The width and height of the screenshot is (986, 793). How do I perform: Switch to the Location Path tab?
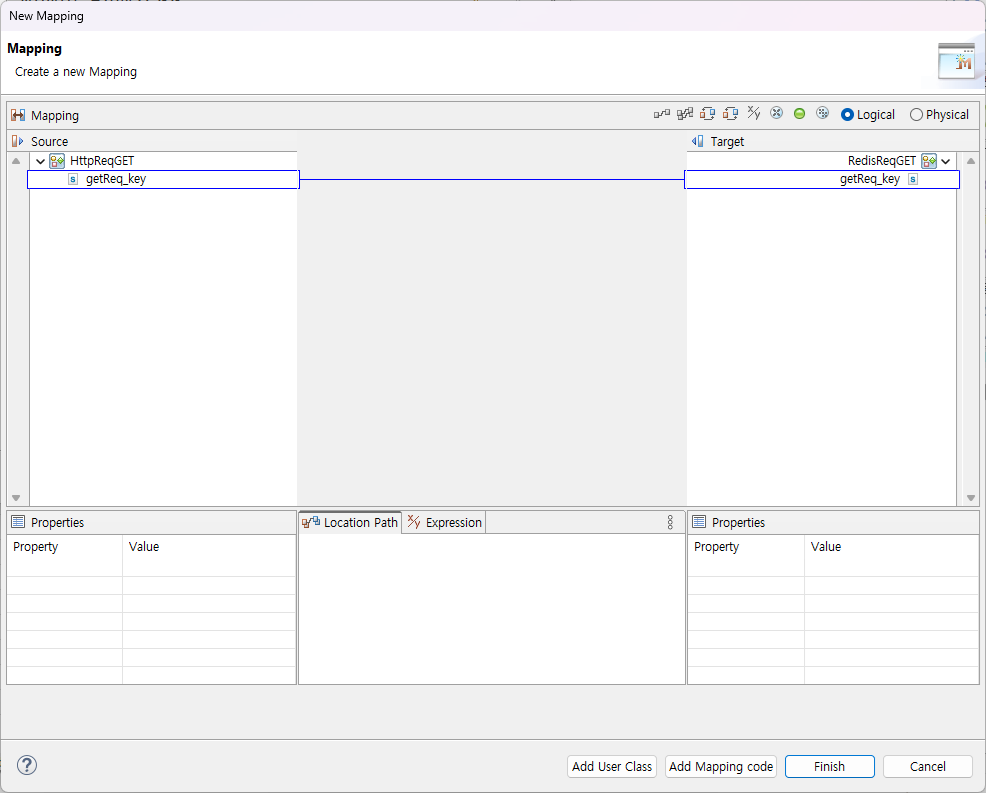(x=350, y=521)
